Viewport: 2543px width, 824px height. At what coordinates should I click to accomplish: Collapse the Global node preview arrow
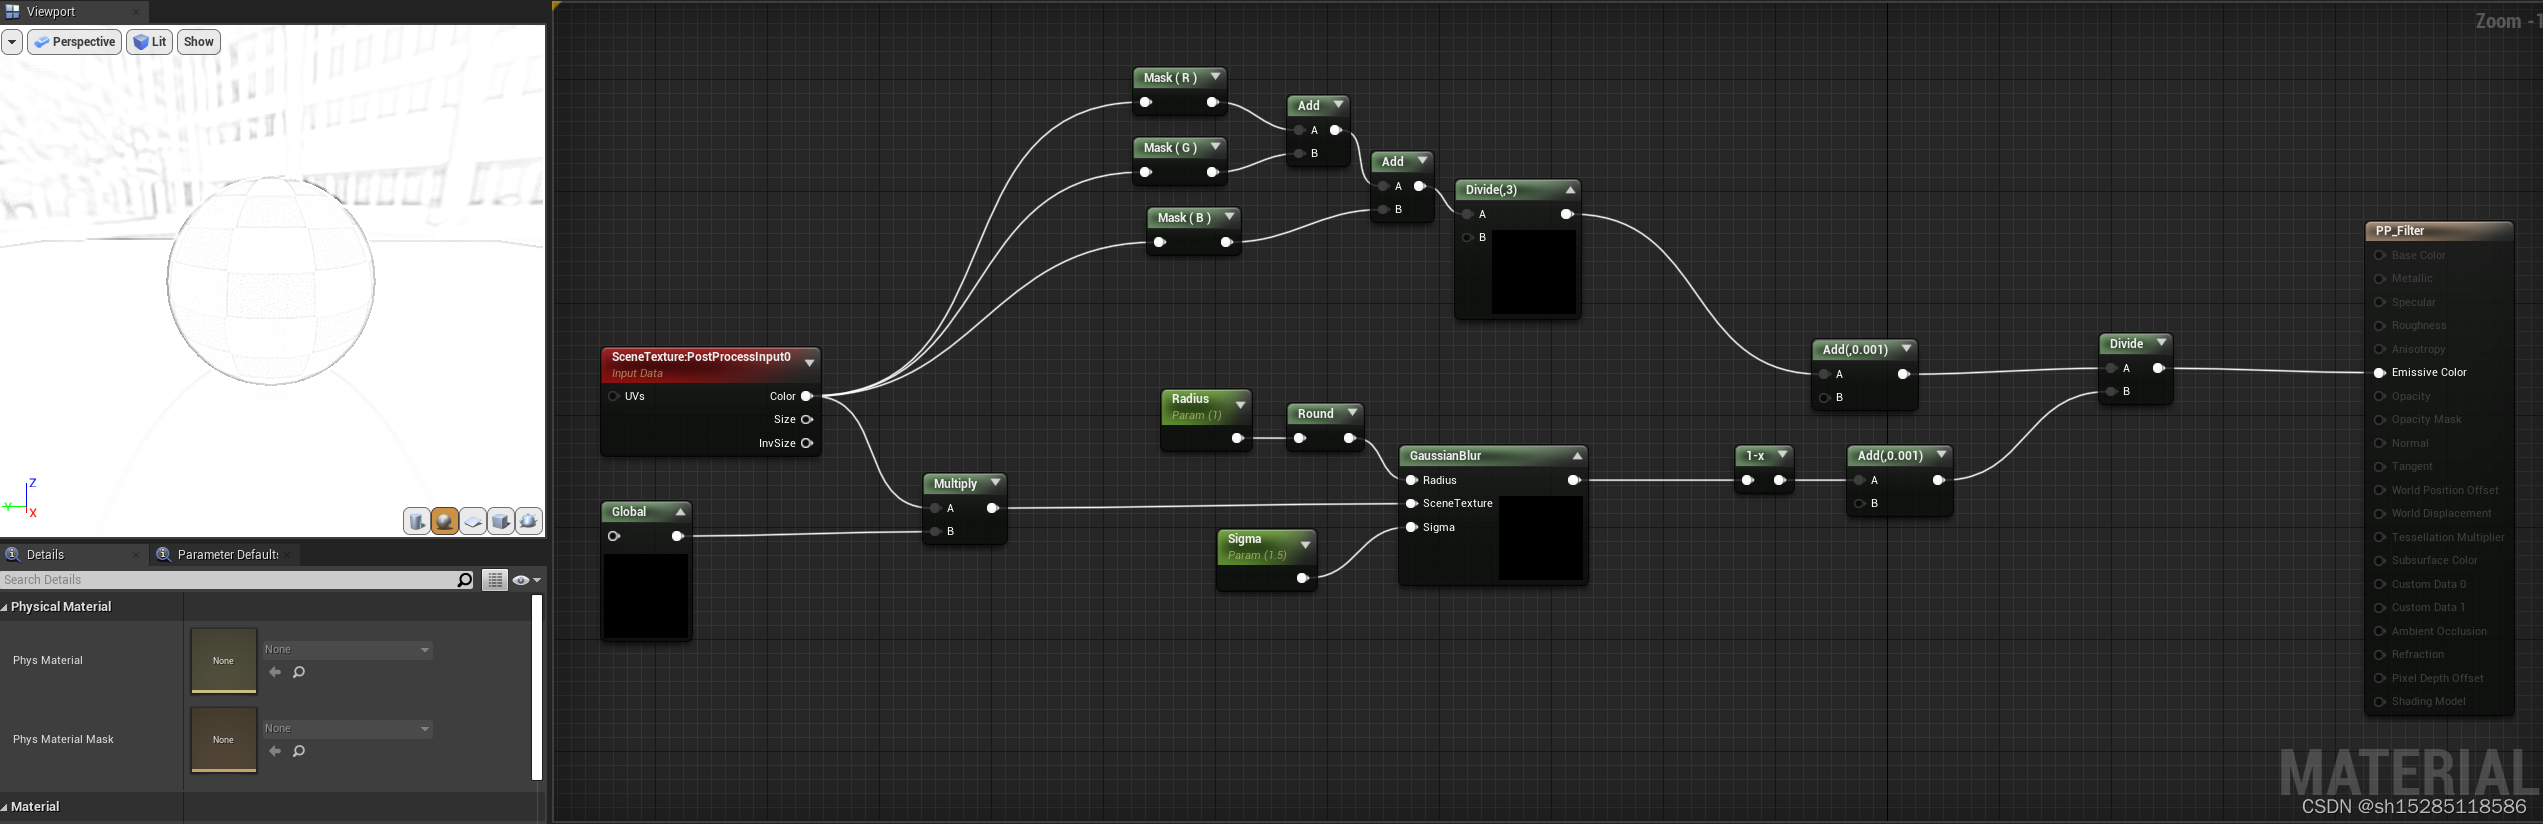pos(680,512)
